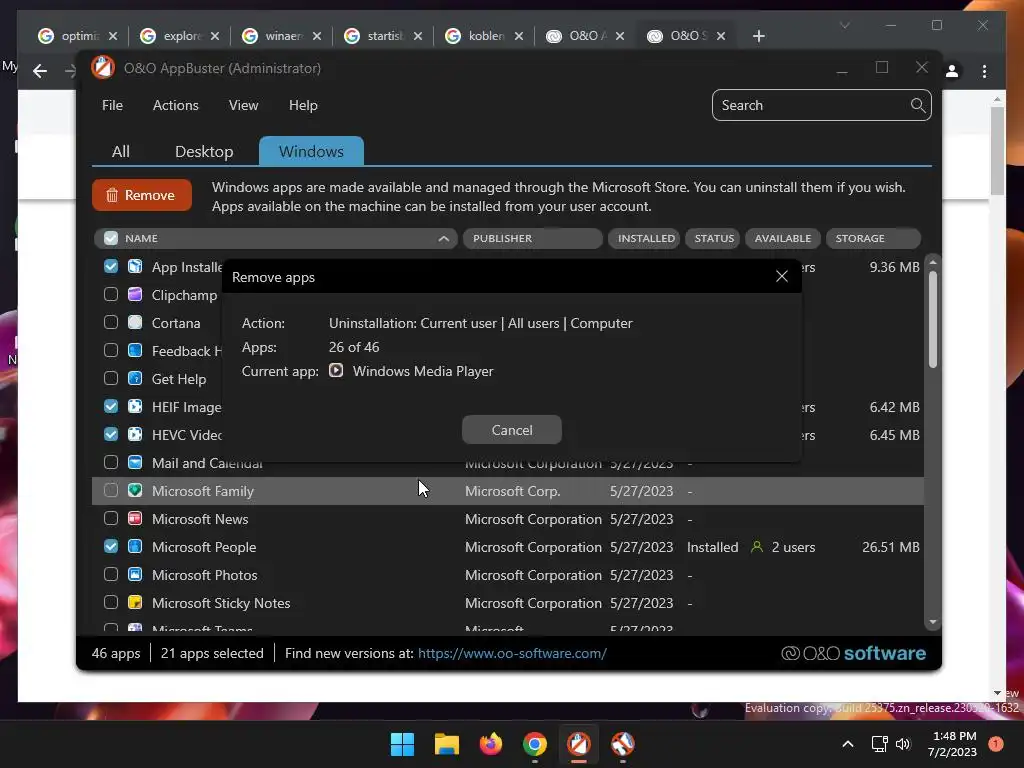Check the Microsoft News checkbox
The height and width of the screenshot is (768, 1024).
point(111,519)
